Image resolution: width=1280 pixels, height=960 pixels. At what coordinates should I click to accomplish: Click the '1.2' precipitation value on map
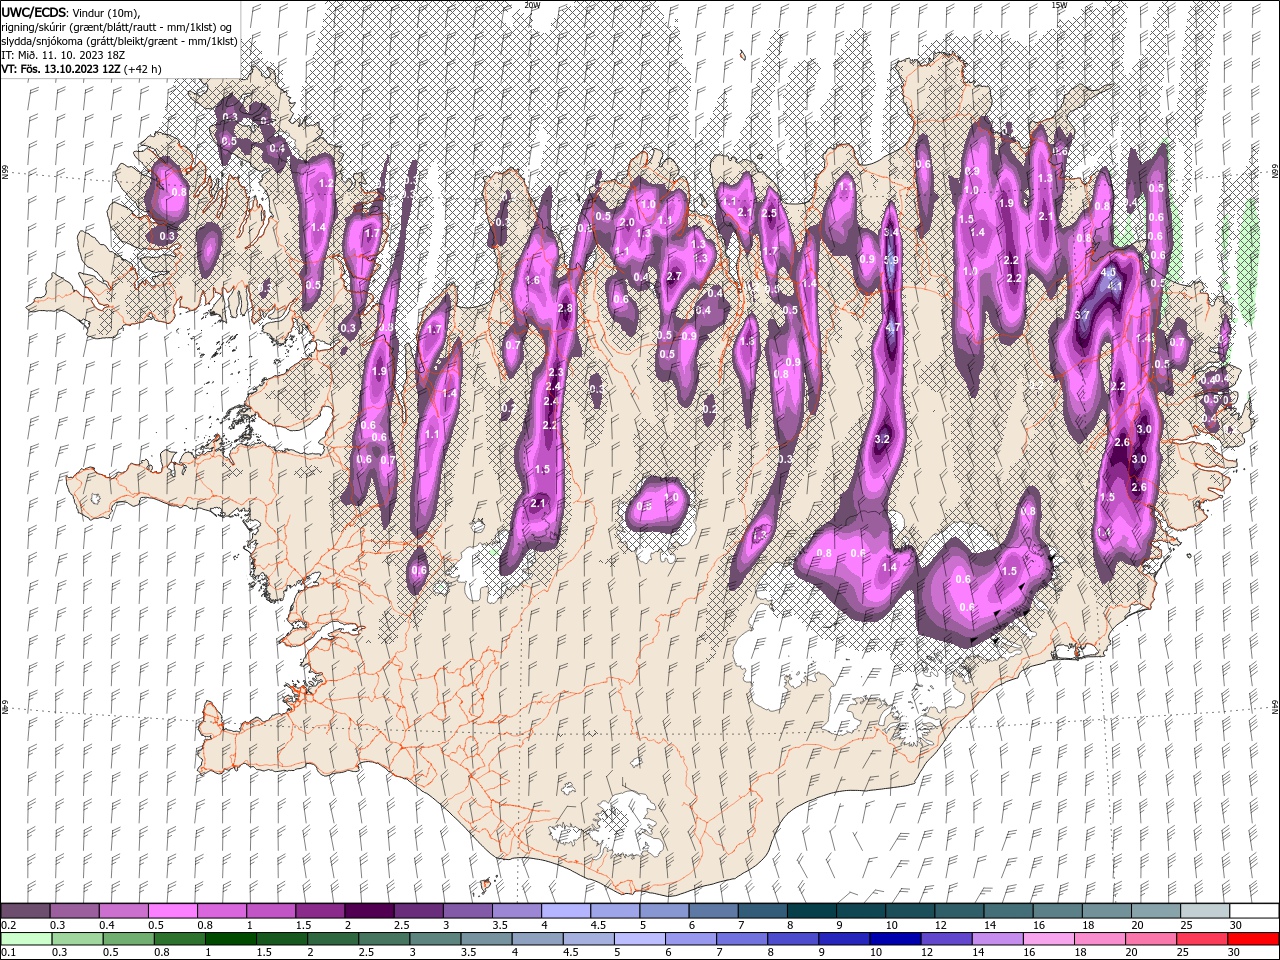[325, 184]
